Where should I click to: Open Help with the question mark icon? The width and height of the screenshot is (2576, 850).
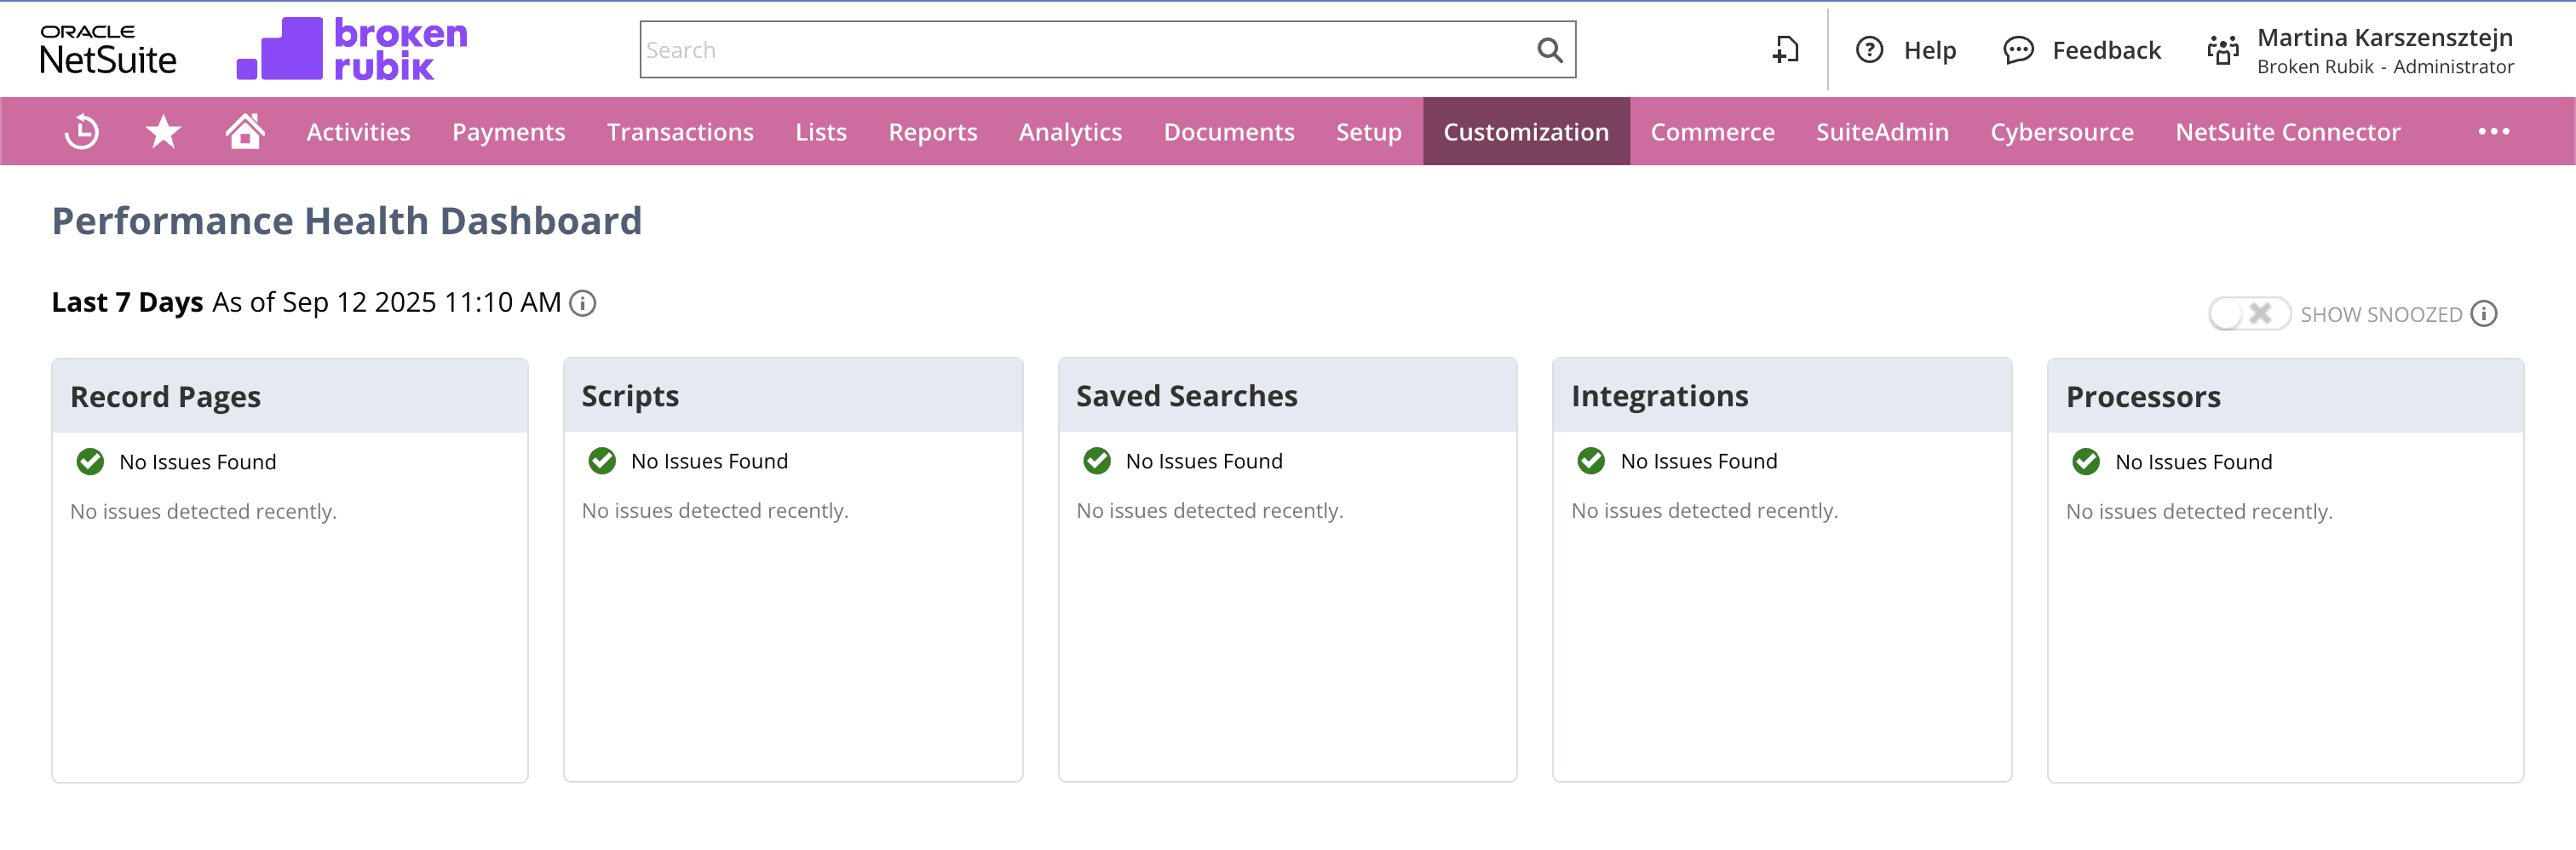1869,50
